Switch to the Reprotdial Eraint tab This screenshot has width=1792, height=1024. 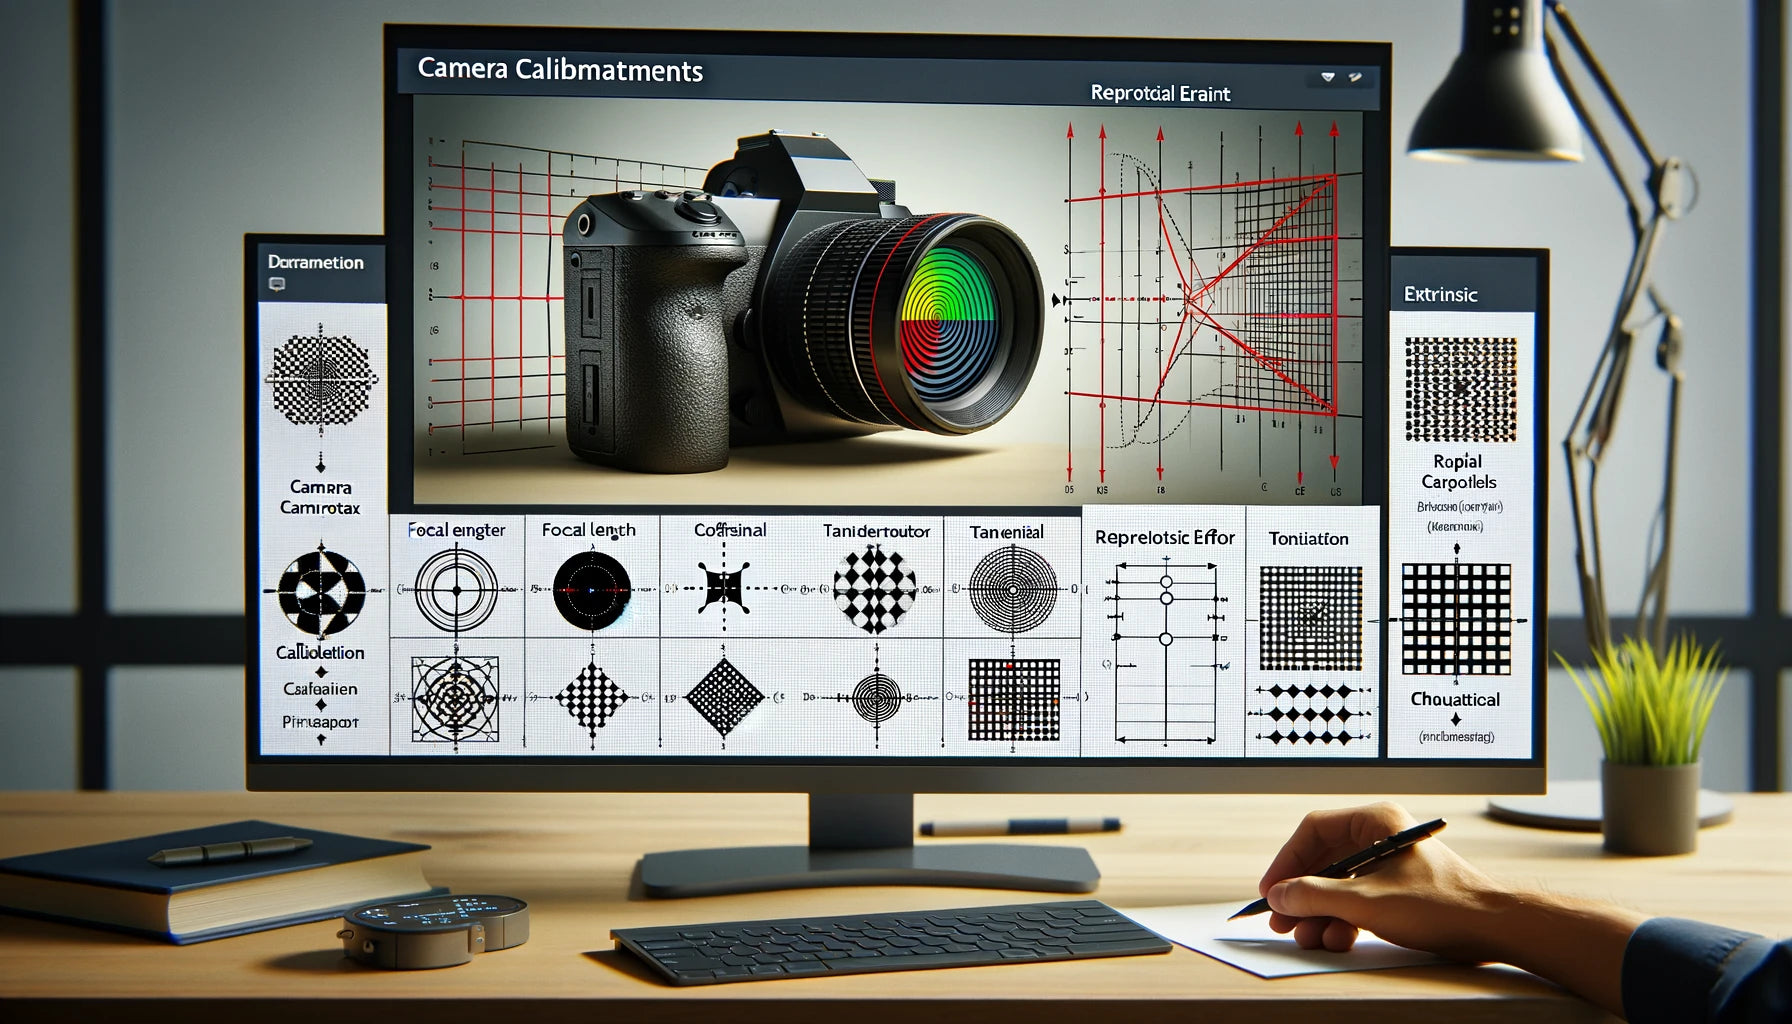pos(1160,93)
